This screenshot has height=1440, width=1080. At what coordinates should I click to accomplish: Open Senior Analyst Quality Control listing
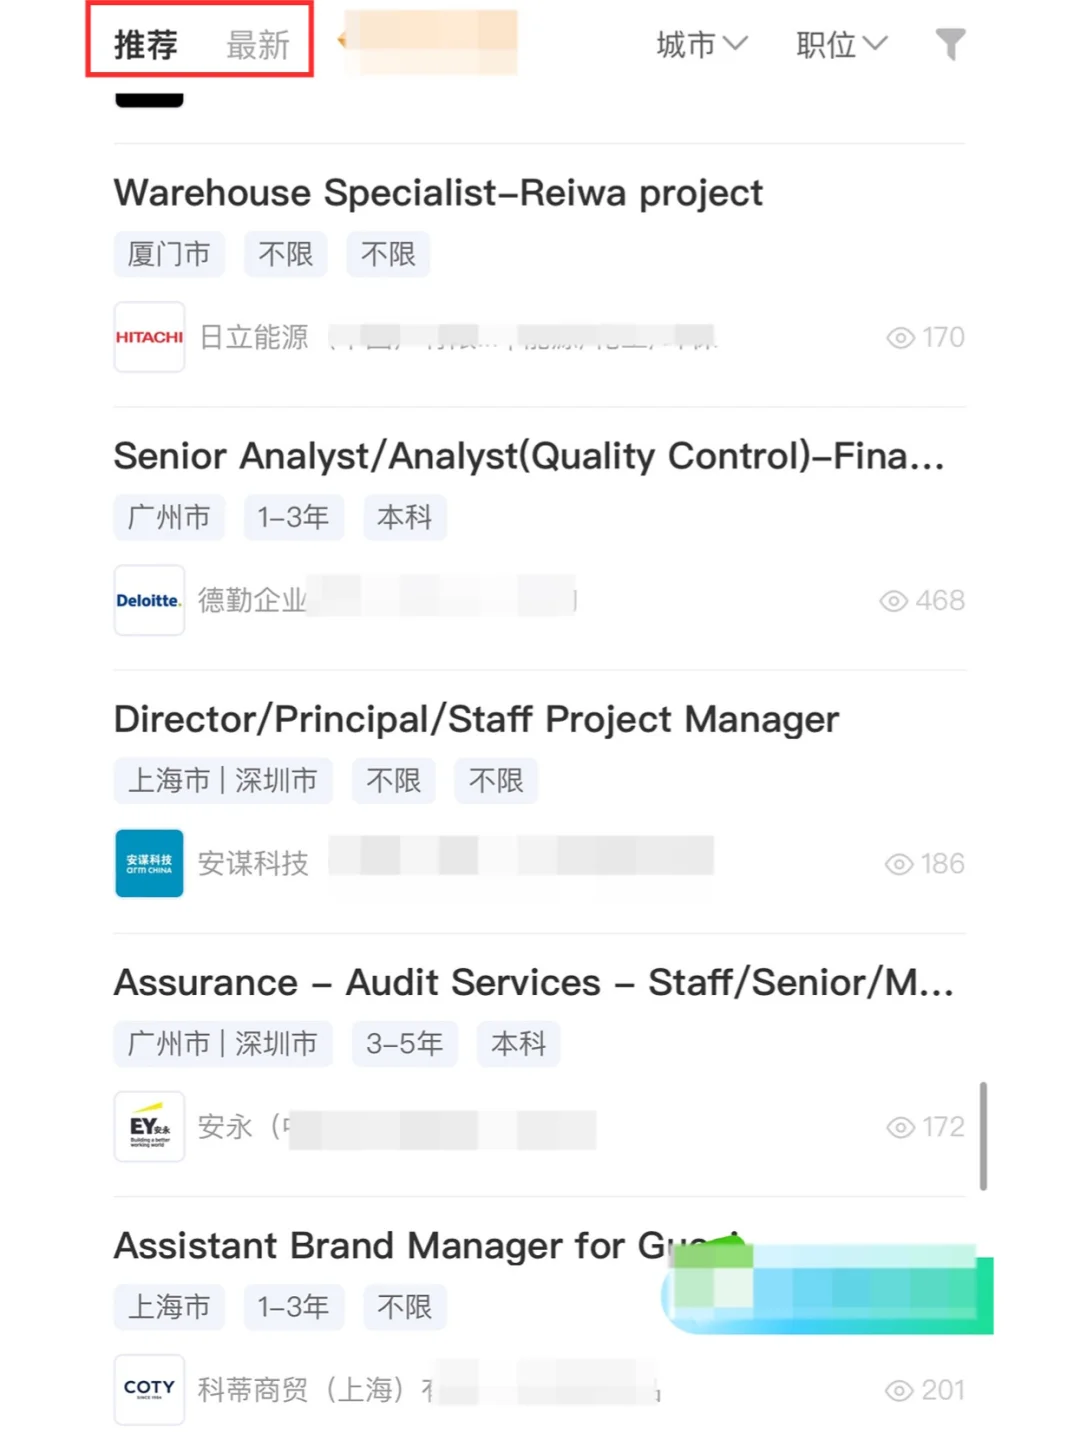click(529, 456)
